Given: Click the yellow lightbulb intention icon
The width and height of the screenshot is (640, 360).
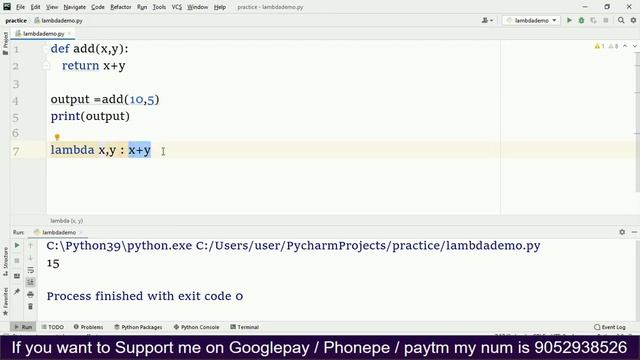Looking at the screenshot, I should point(57,137).
